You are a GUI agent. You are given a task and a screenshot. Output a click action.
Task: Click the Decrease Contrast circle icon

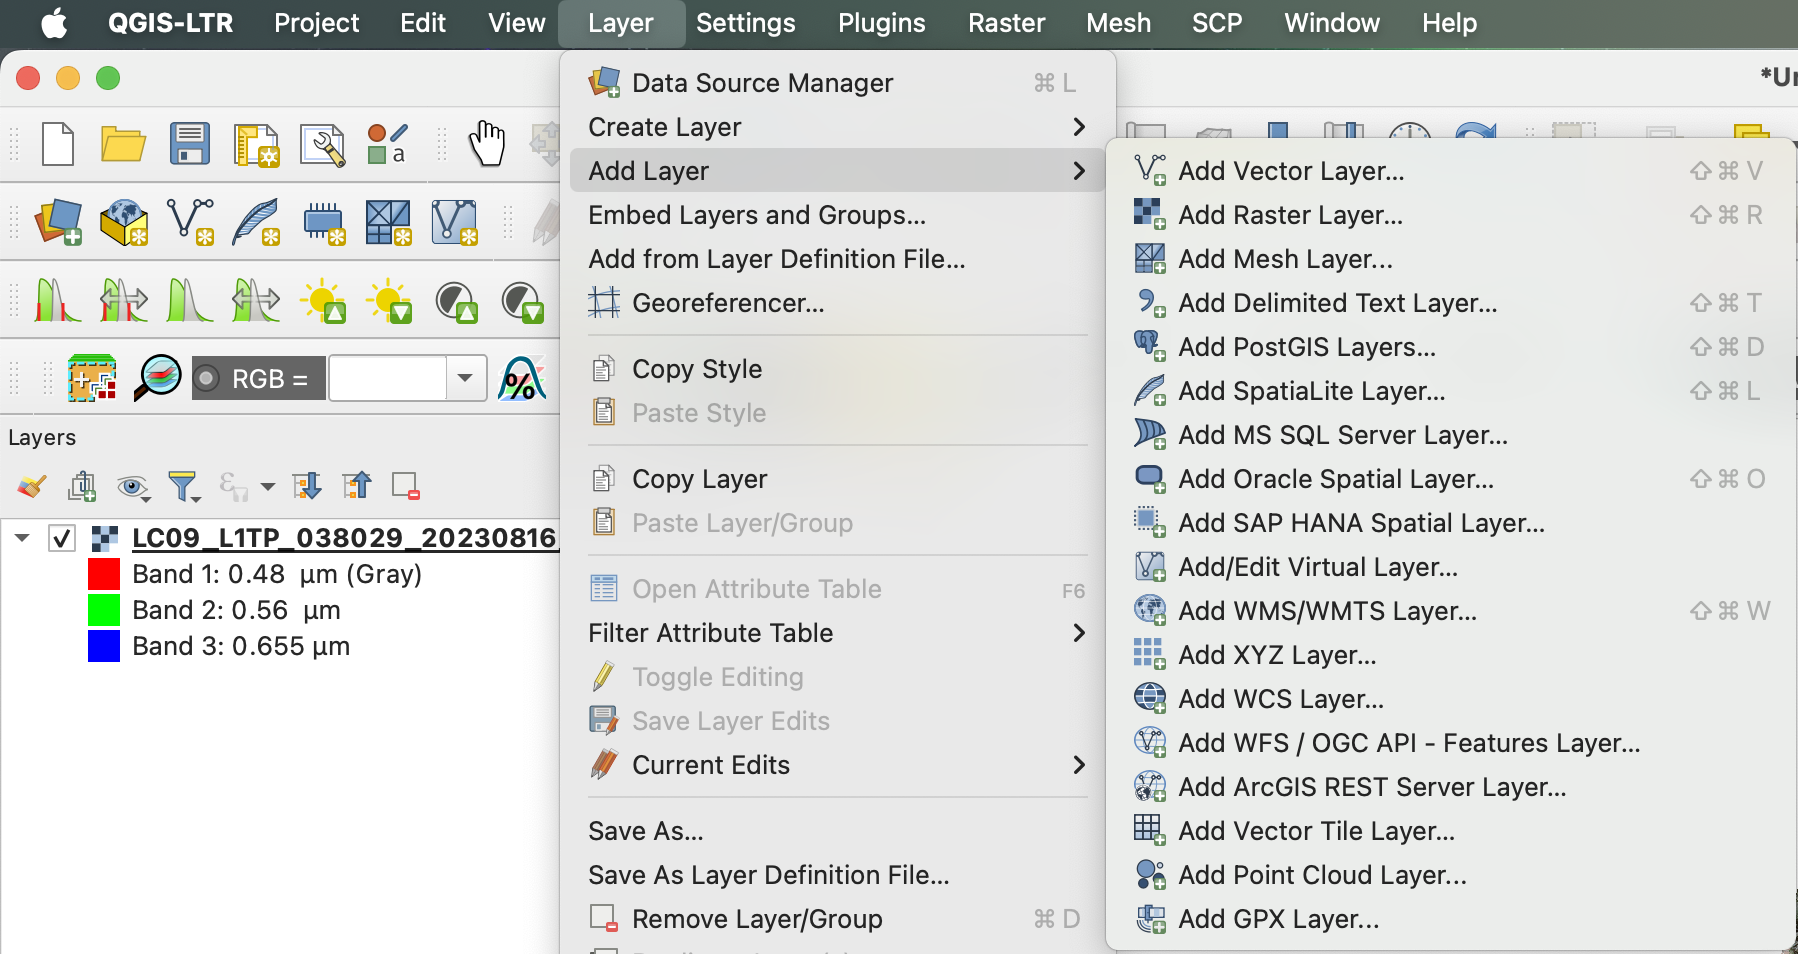coord(522,300)
